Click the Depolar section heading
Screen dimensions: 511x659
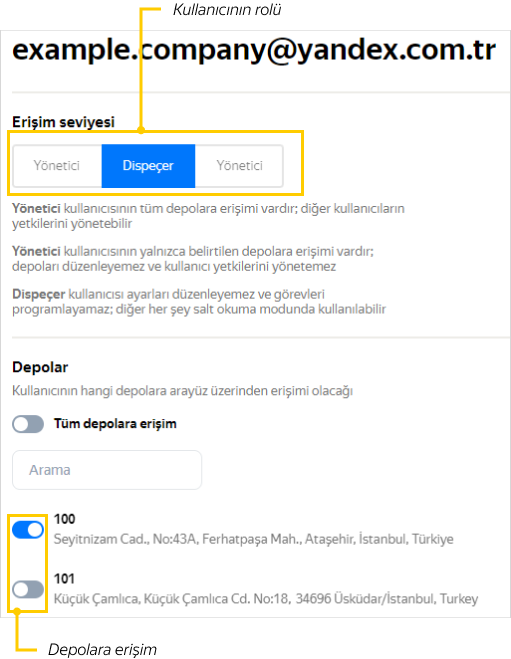[x=40, y=367]
